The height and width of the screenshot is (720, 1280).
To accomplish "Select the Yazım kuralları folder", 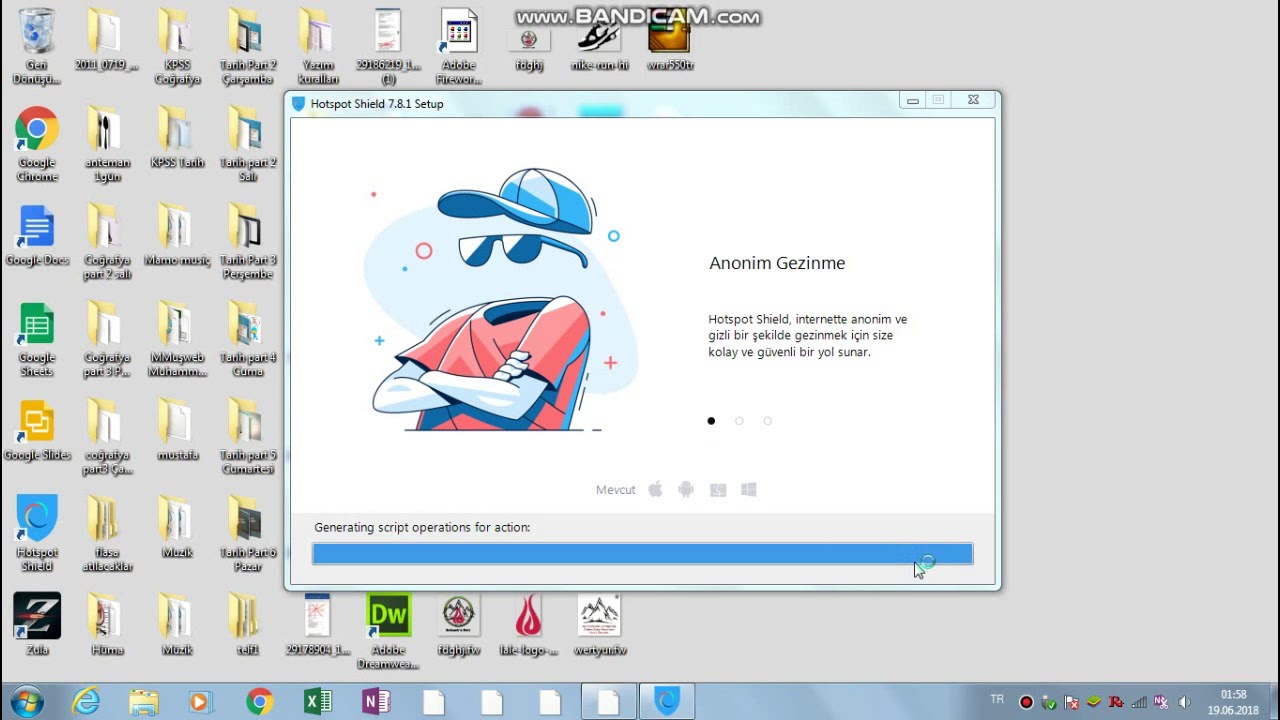I will coord(318,47).
